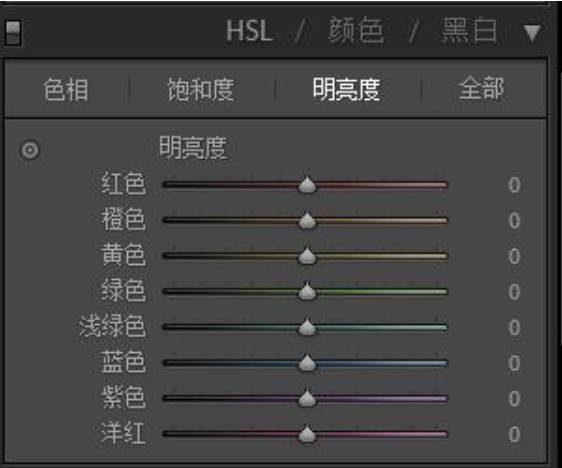Click the 浅绿色 luminance slider handle
The width and height of the screenshot is (562, 468).
[x=307, y=327]
